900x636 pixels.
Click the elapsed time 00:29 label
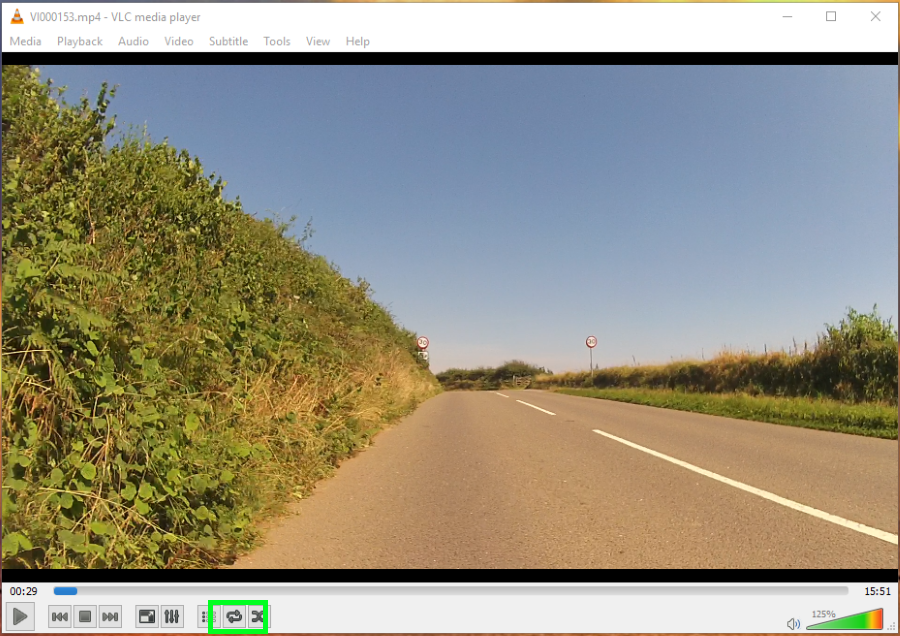(x=24, y=591)
